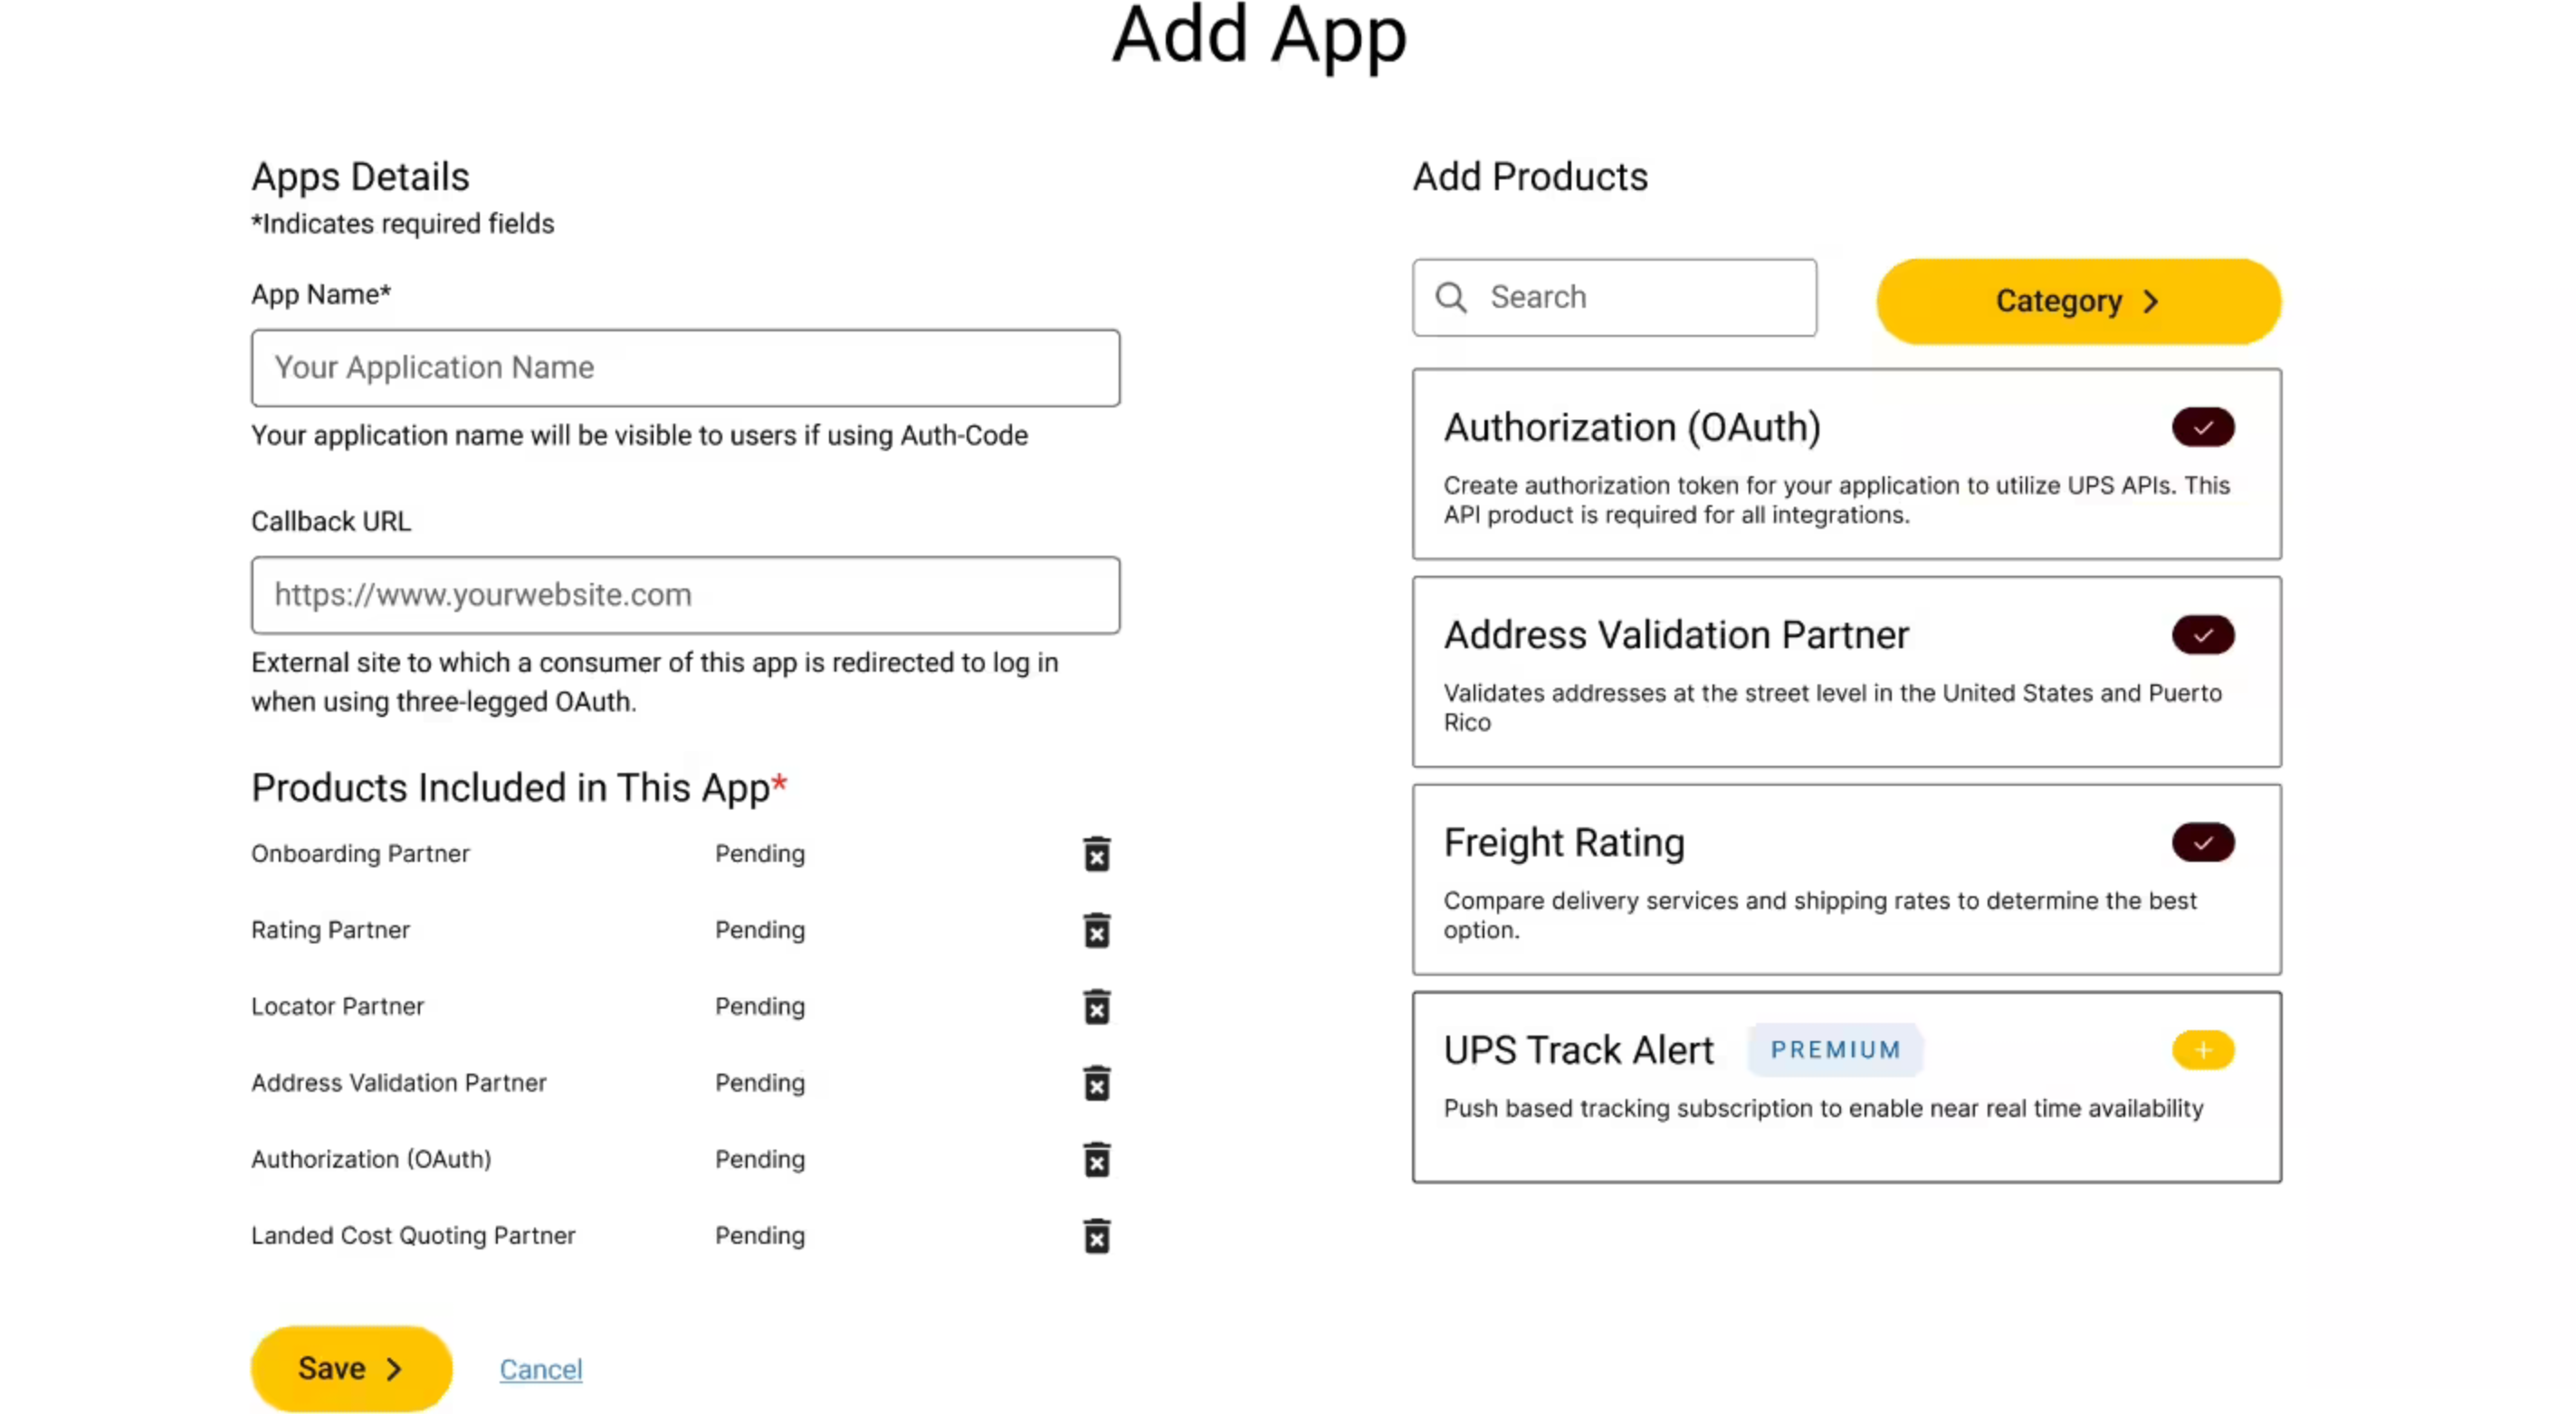Delete Address Validation Partner from included products
The width and height of the screenshot is (2576, 1414).
(1097, 1083)
